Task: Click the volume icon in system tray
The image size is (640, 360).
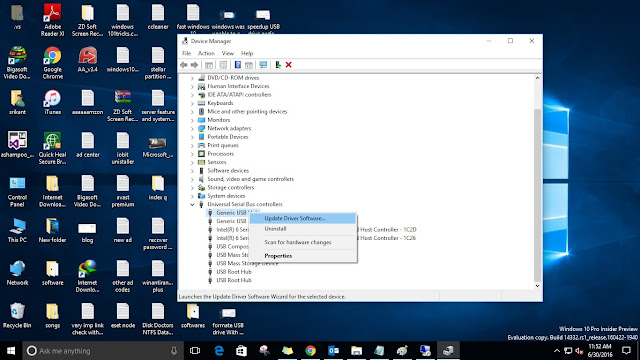Action: tap(579, 351)
